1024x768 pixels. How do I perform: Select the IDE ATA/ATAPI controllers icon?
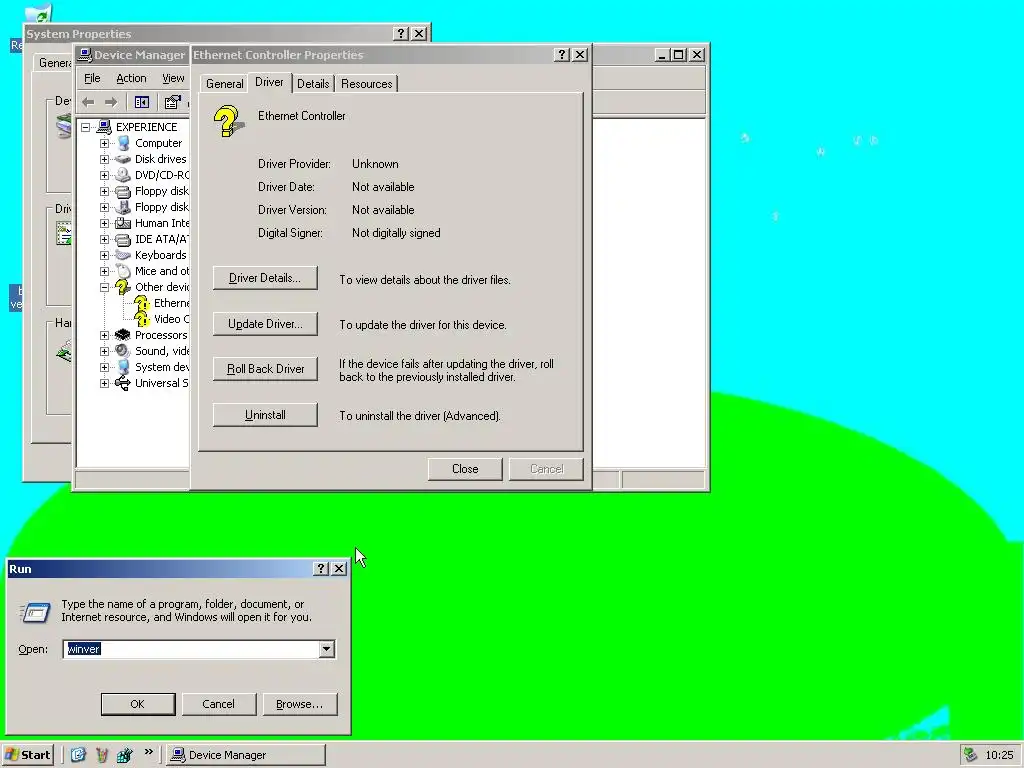(123, 239)
